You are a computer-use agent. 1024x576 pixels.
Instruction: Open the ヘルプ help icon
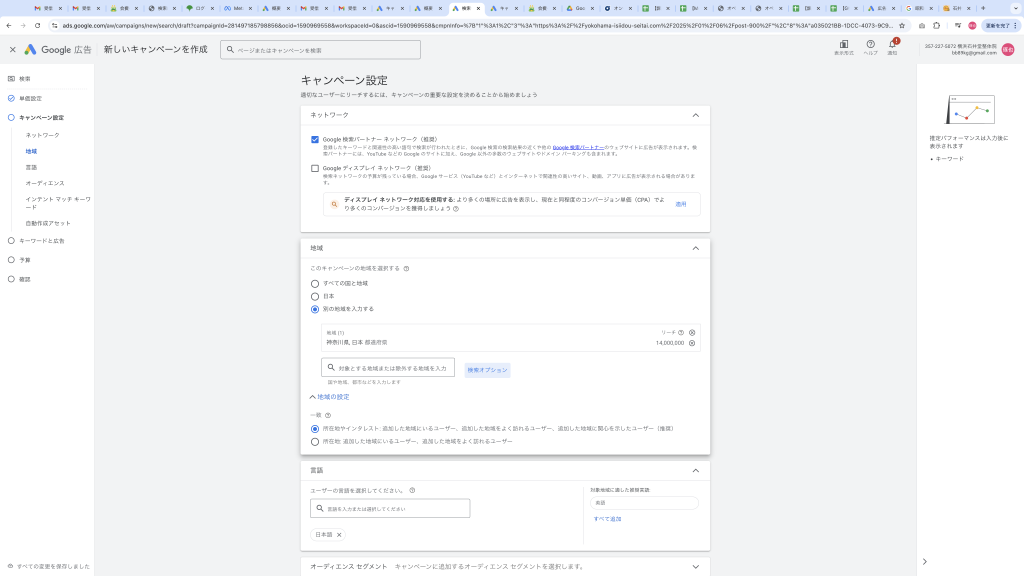pos(870,45)
